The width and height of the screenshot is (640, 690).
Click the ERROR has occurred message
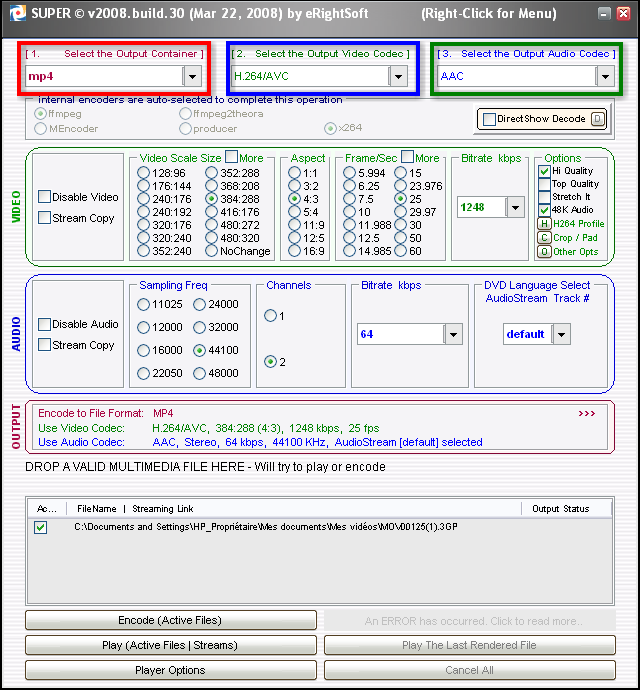(x=470, y=621)
